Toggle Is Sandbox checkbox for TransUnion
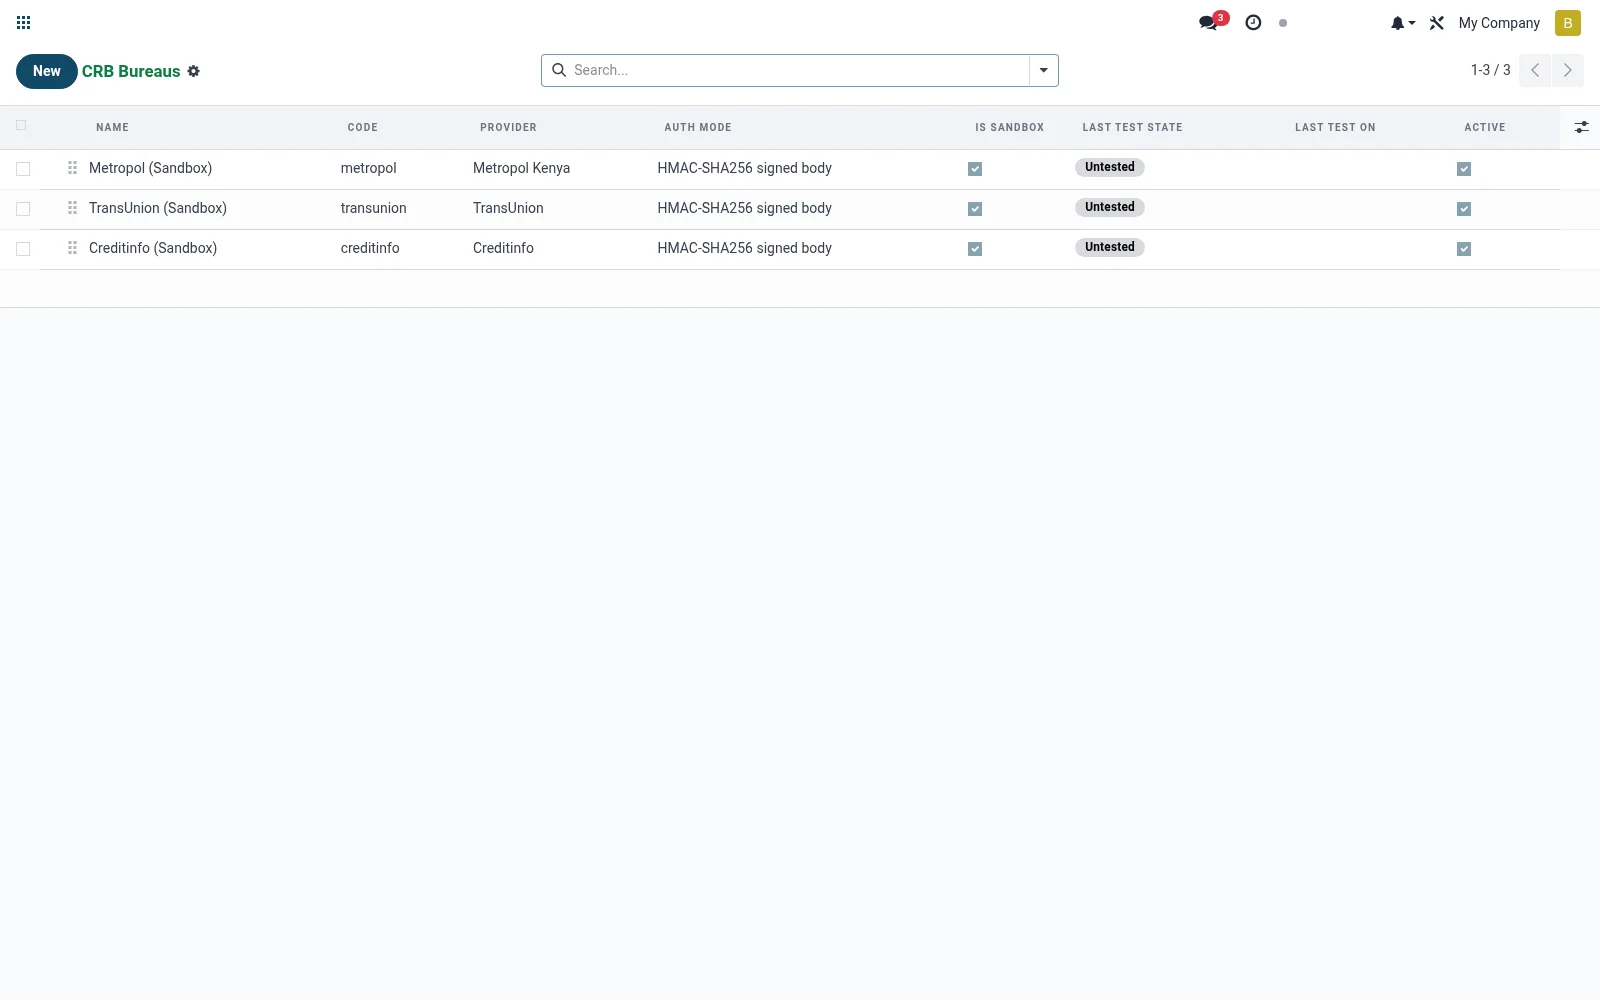This screenshot has width=1600, height=1000. click(975, 209)
